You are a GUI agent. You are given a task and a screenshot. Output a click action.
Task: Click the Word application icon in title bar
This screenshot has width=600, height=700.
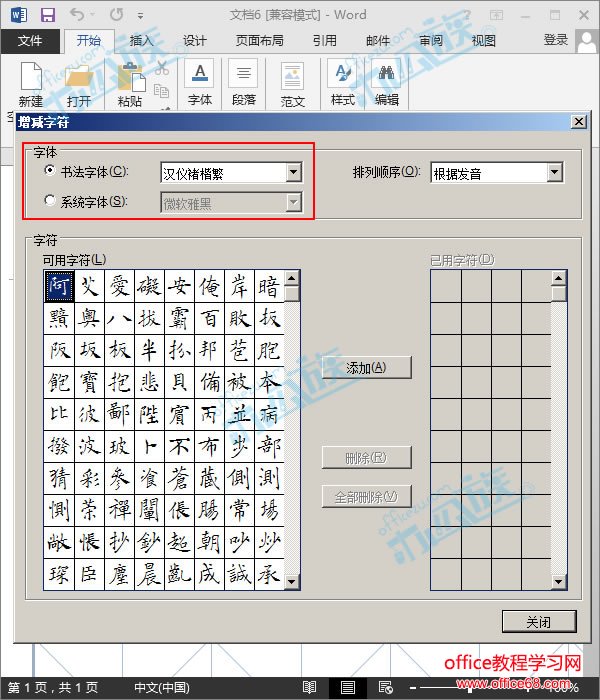(x=19, y=15)
